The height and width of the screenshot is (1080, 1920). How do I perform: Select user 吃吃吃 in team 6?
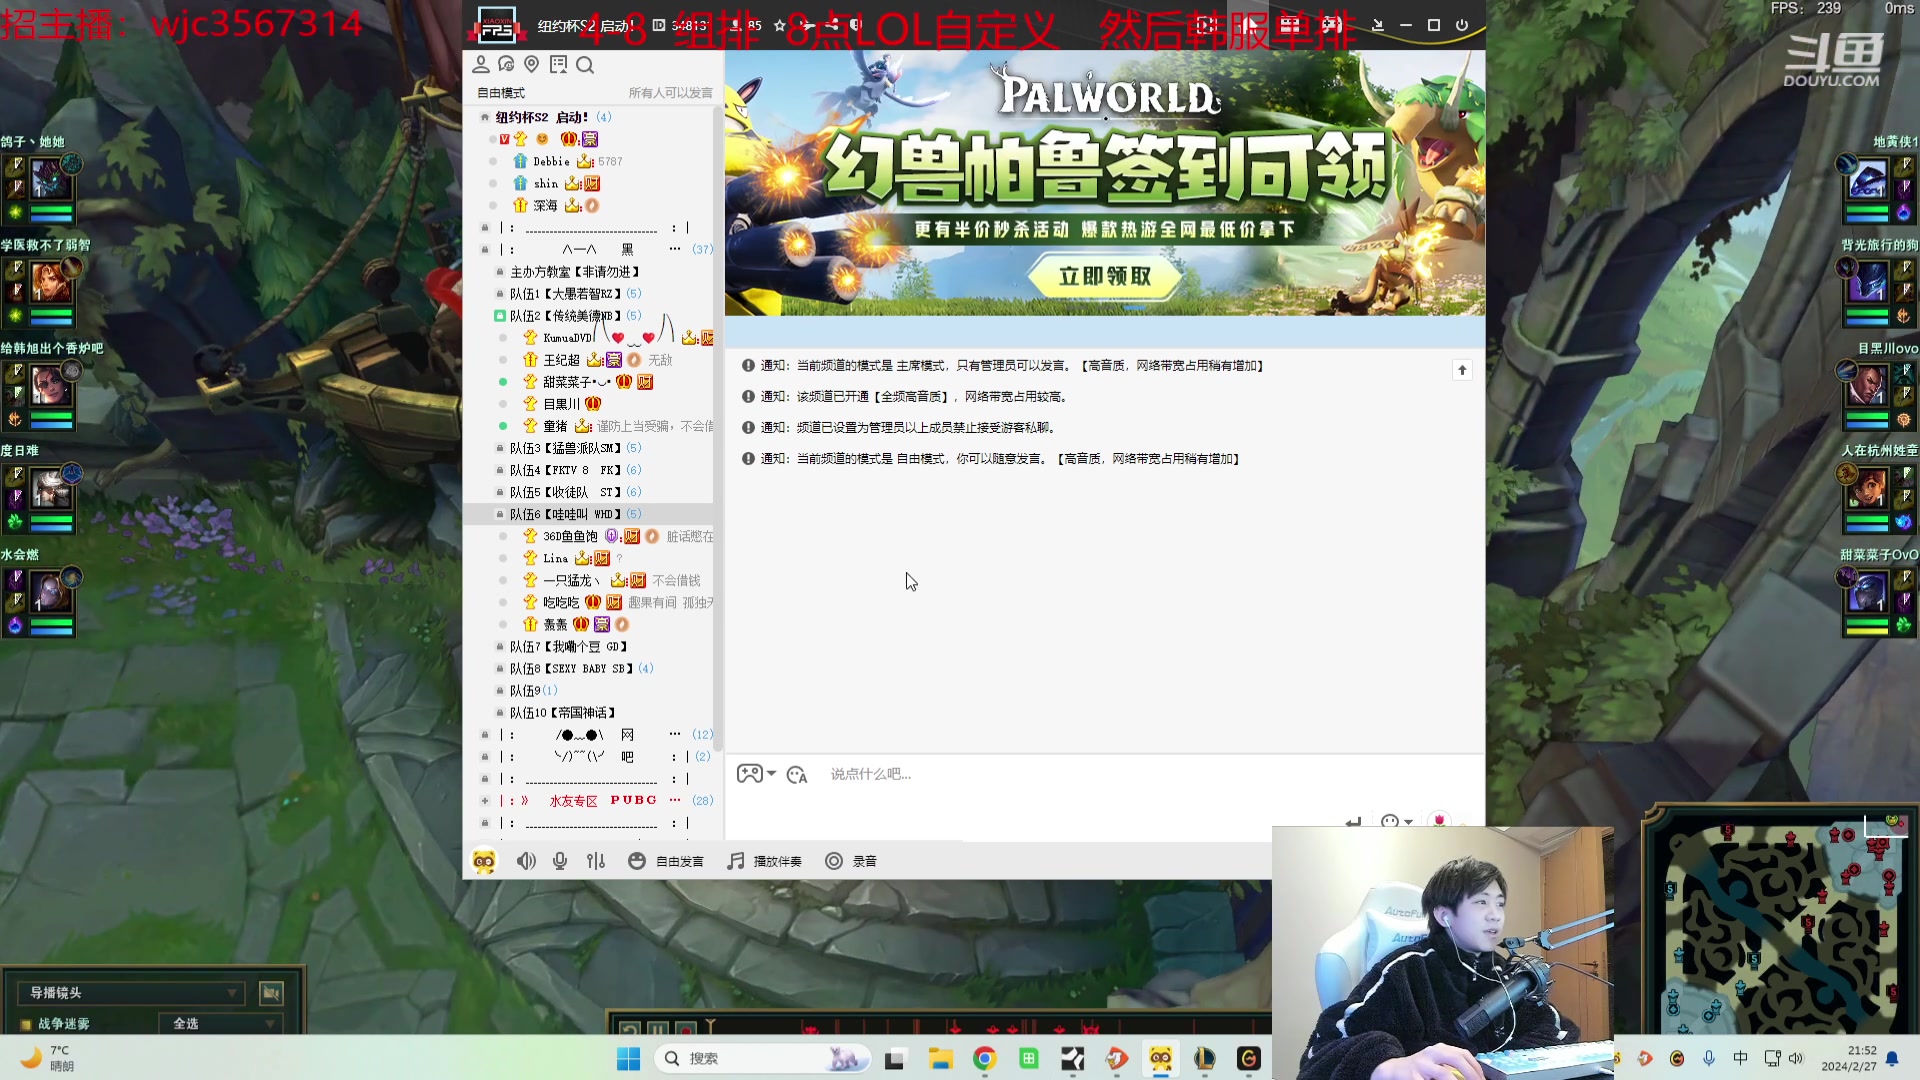tap(561, 603)
